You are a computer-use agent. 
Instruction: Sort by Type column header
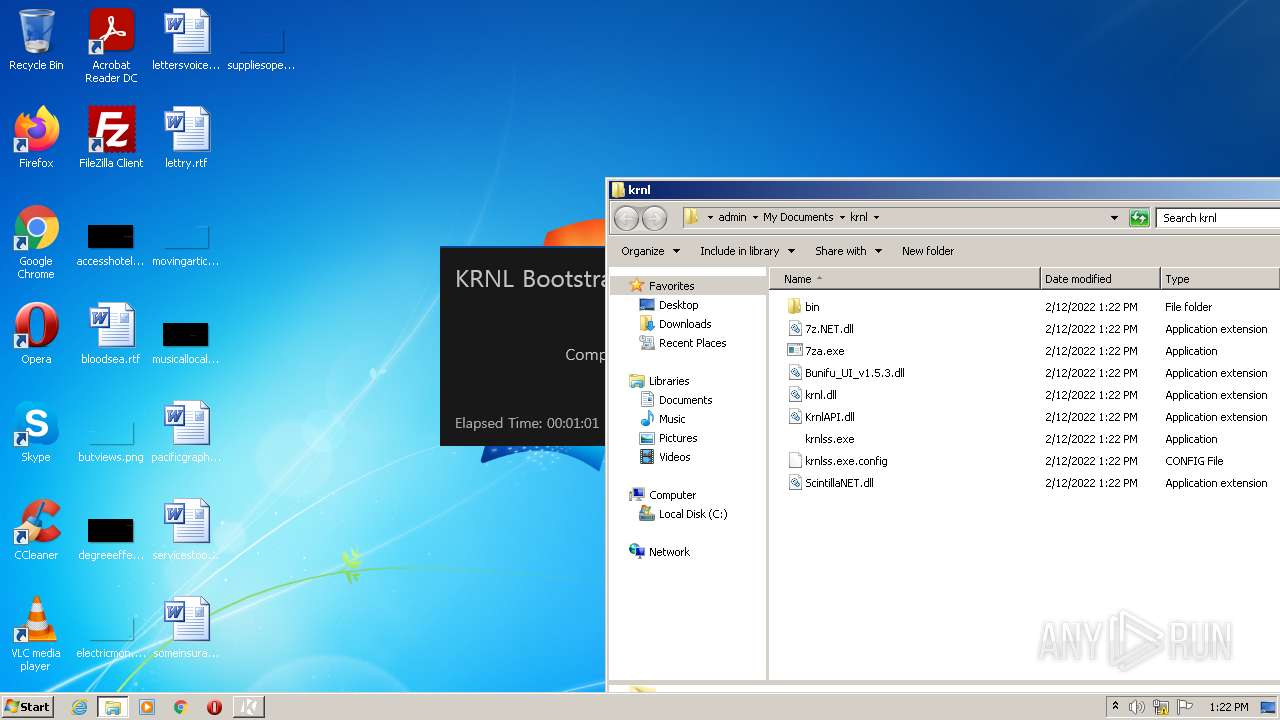[1220, 279]
